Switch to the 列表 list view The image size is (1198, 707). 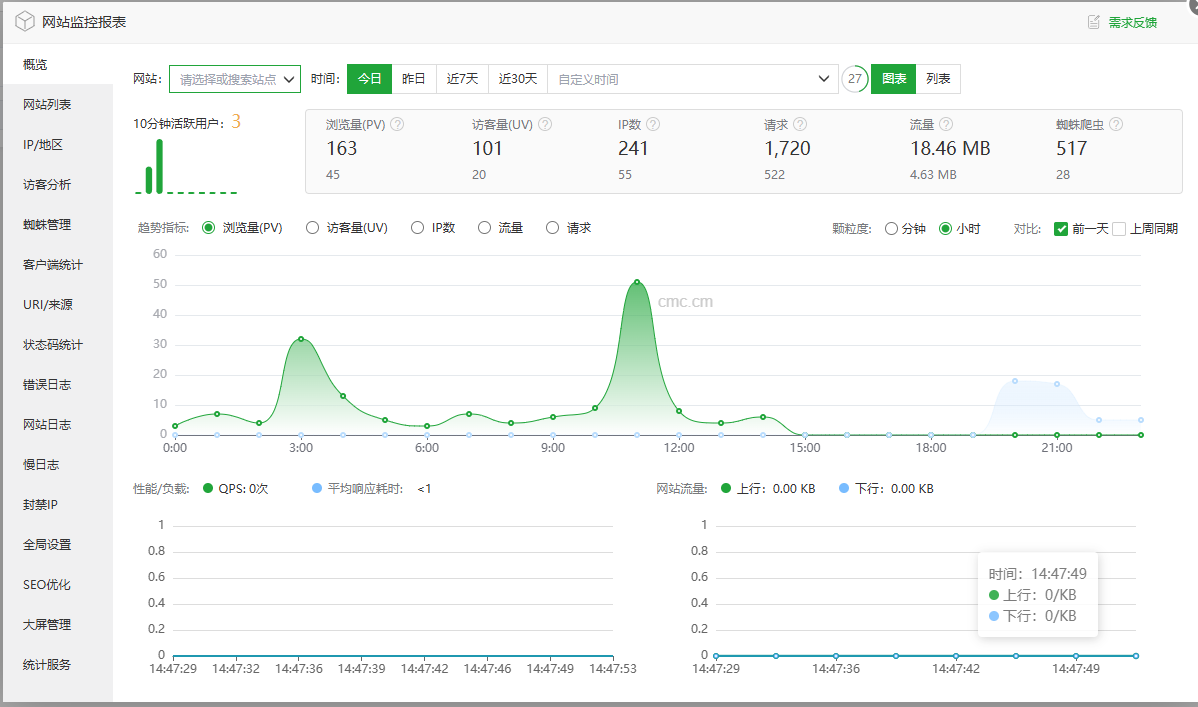coord(938,79)
